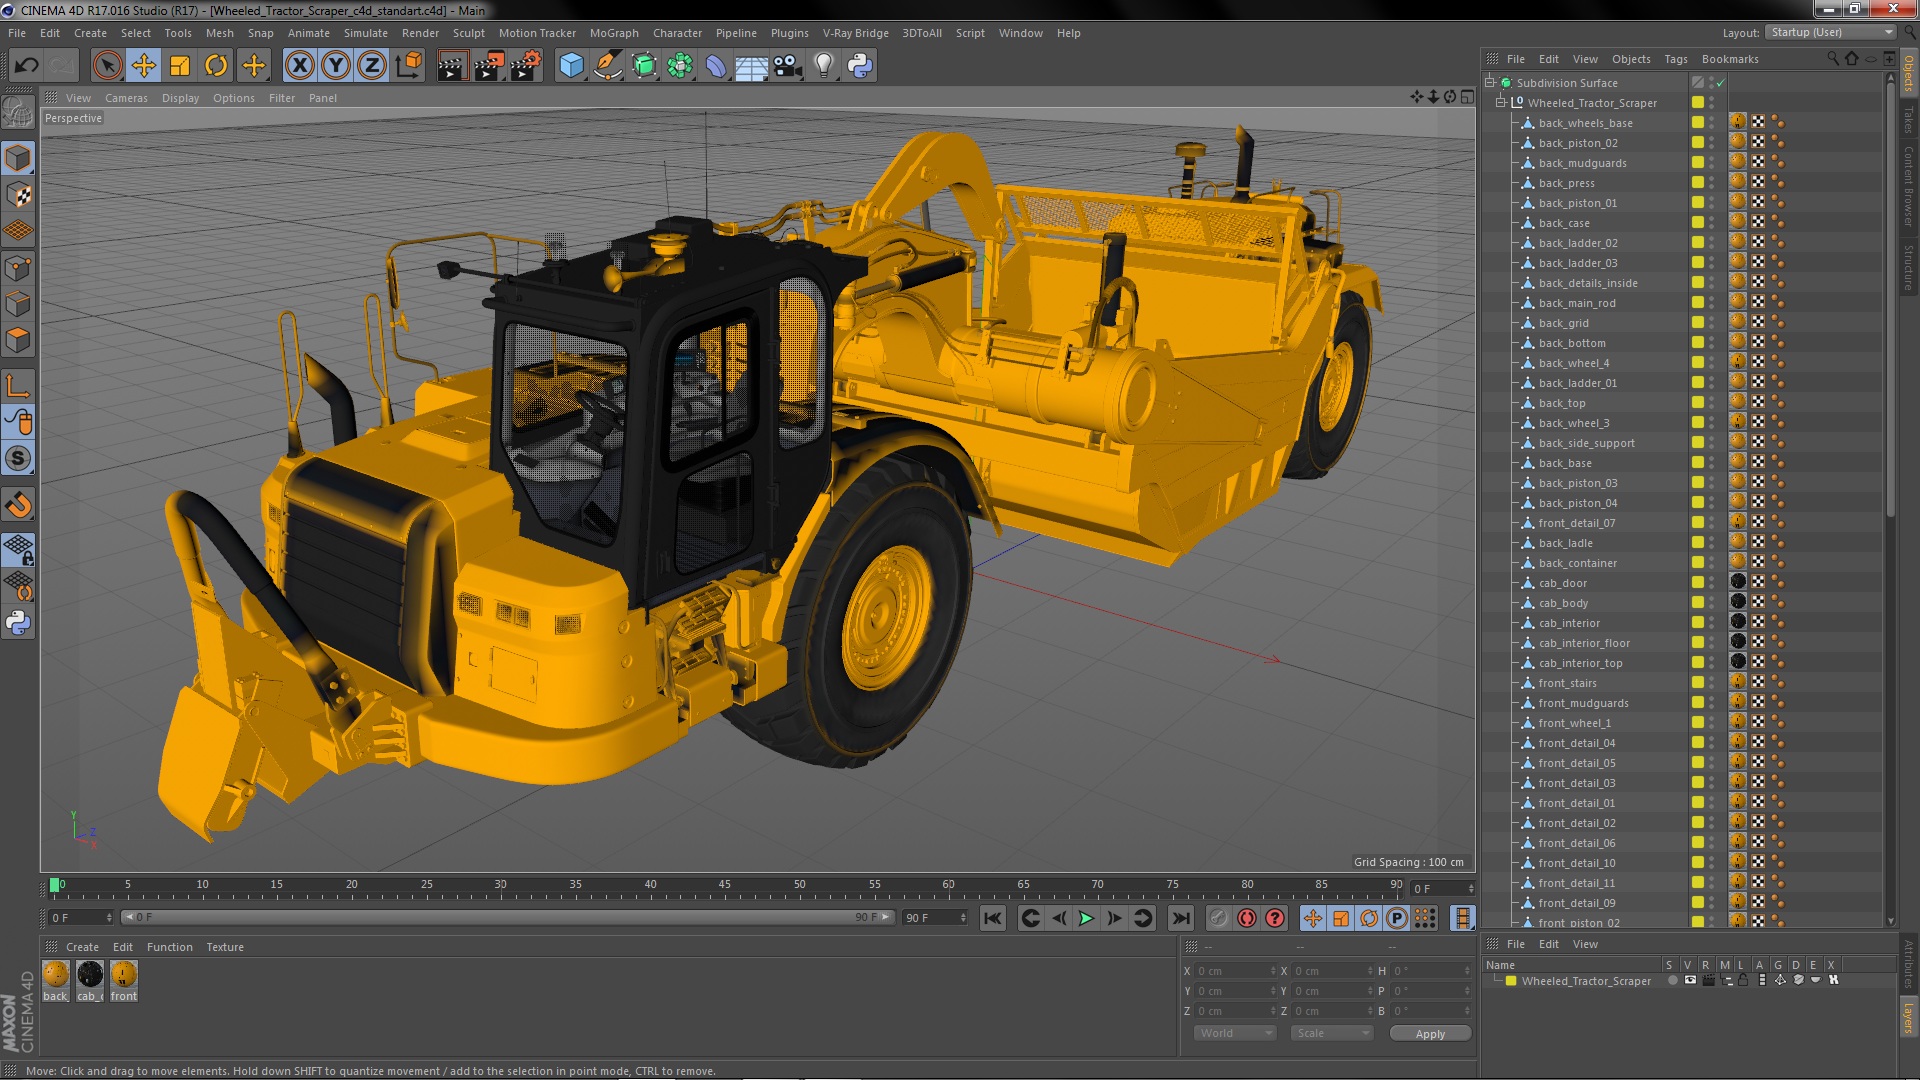This screenshot has width=1920, height=1080.
Task: Click the light bulb Light object icon
Action: [x=823, y=66]
